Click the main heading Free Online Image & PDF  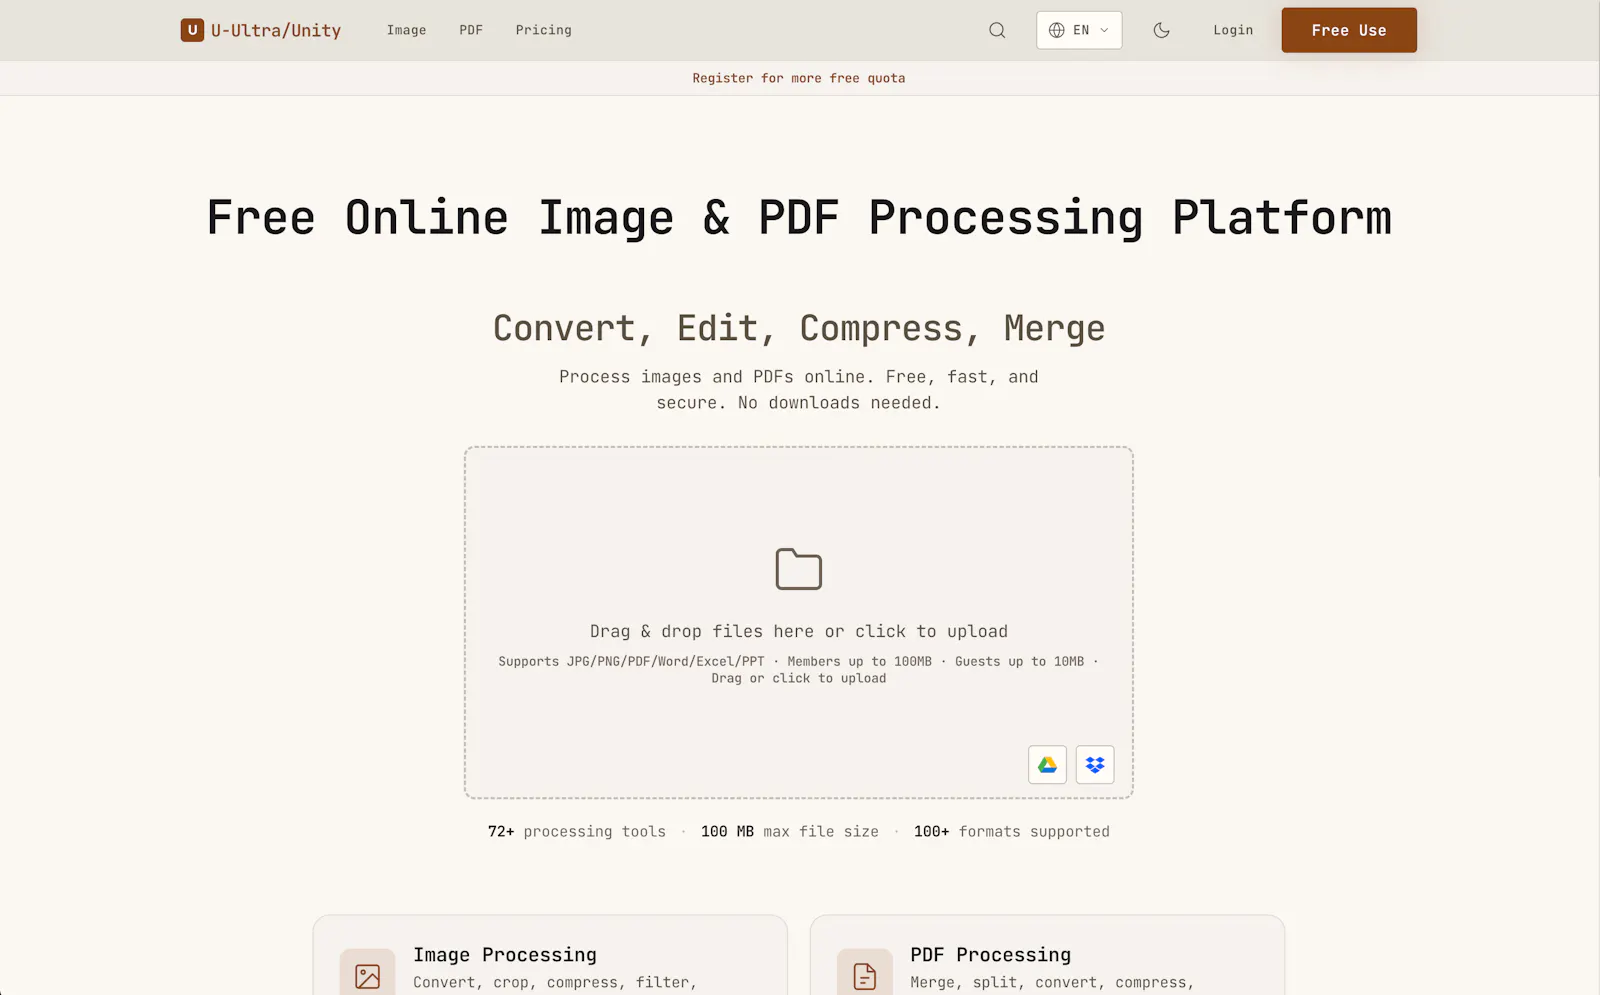click(x=799, y=218)
